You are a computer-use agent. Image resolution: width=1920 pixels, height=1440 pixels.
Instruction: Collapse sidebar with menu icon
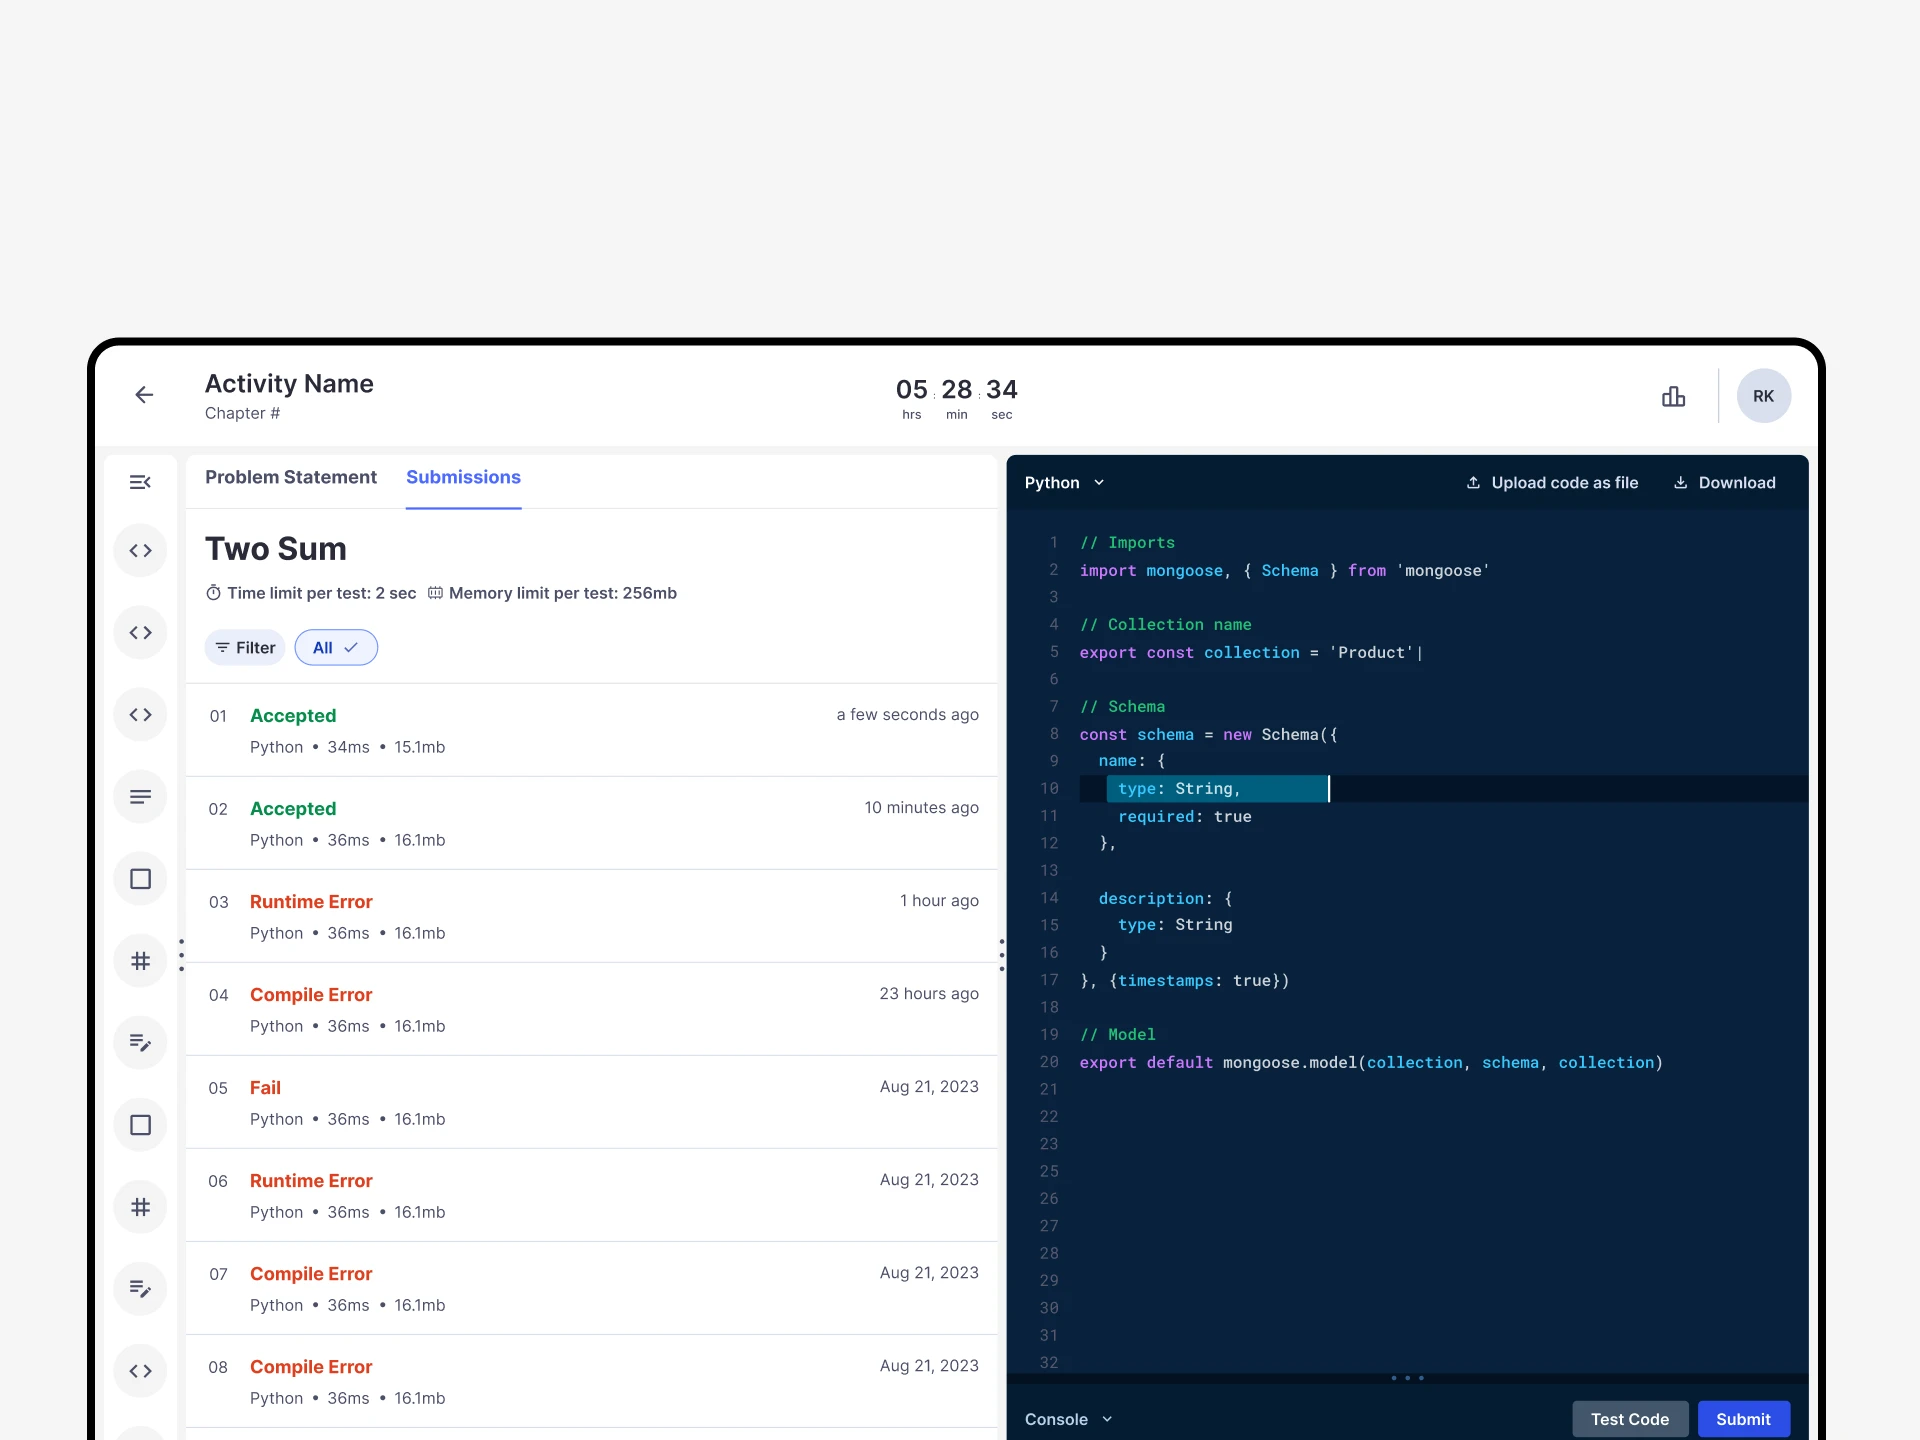pos(140,483)
